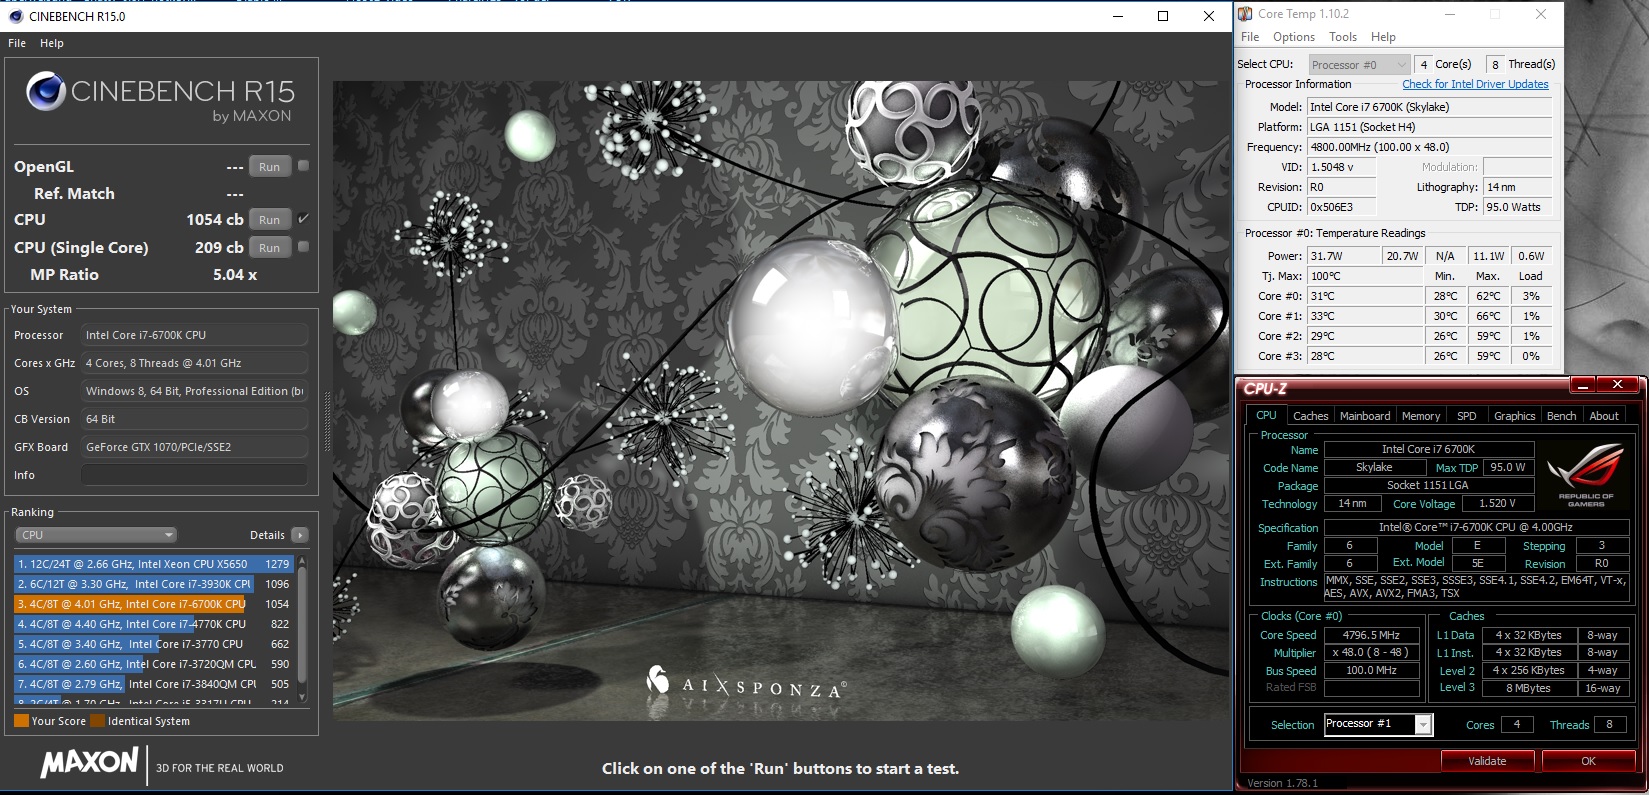Click the CPU-Z Validate button
1649x795 pixels.
1487,761
